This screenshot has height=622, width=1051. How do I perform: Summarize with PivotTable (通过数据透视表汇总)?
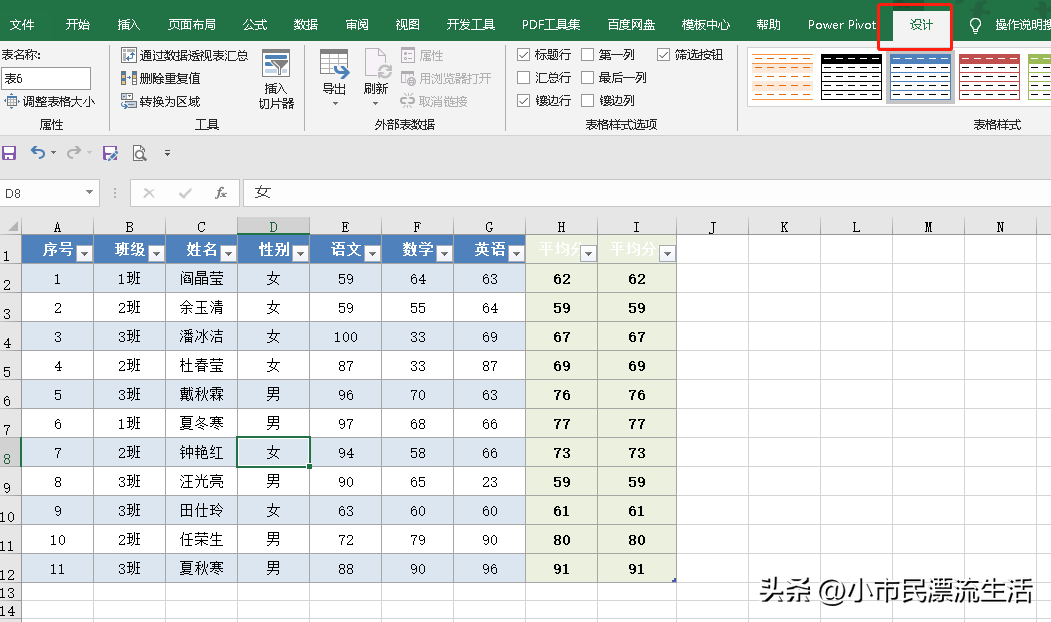click(x=184, y=55)
